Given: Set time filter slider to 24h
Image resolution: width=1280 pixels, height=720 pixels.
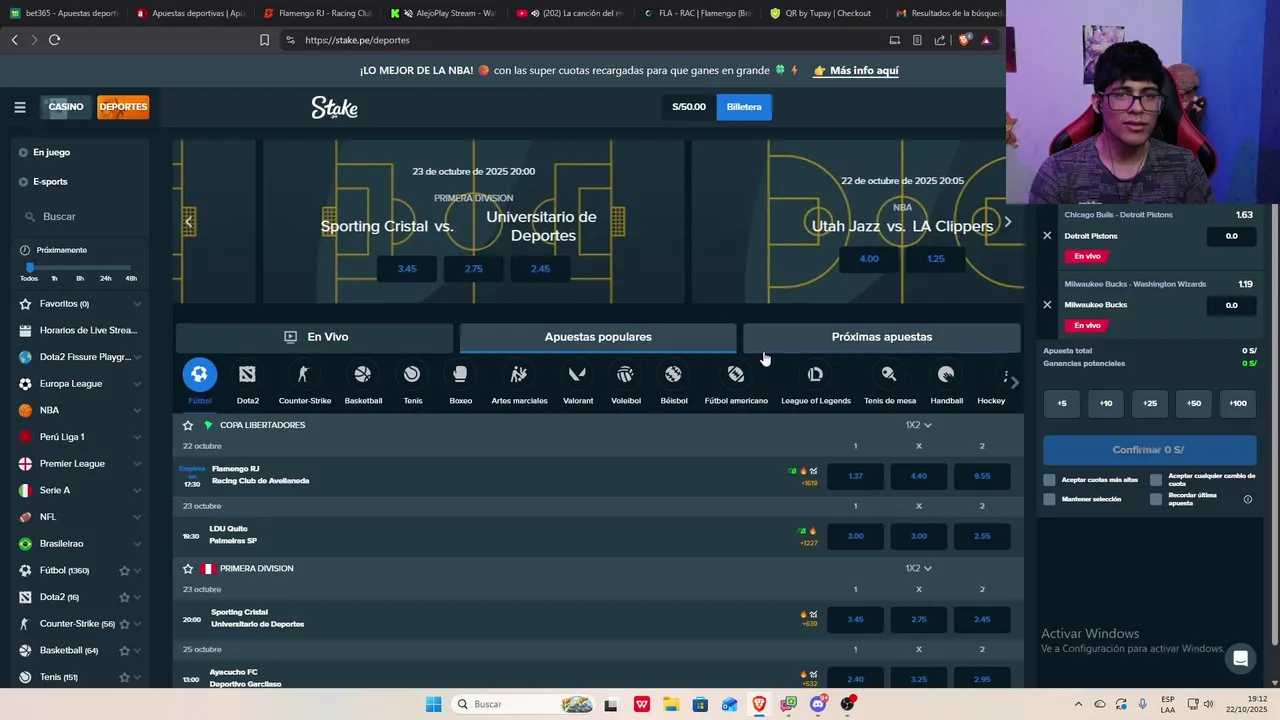Looking at the screenshot, I should pyautogui.click(x=105, y=278).
